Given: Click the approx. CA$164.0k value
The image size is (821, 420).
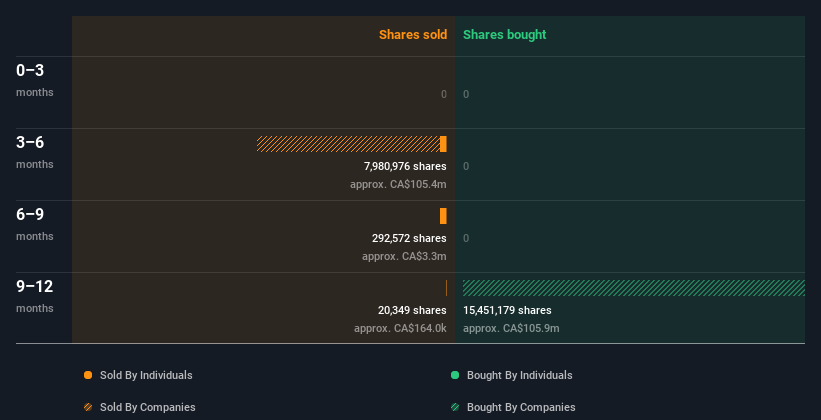Looking at the screenshot, I should coord(400,328).
